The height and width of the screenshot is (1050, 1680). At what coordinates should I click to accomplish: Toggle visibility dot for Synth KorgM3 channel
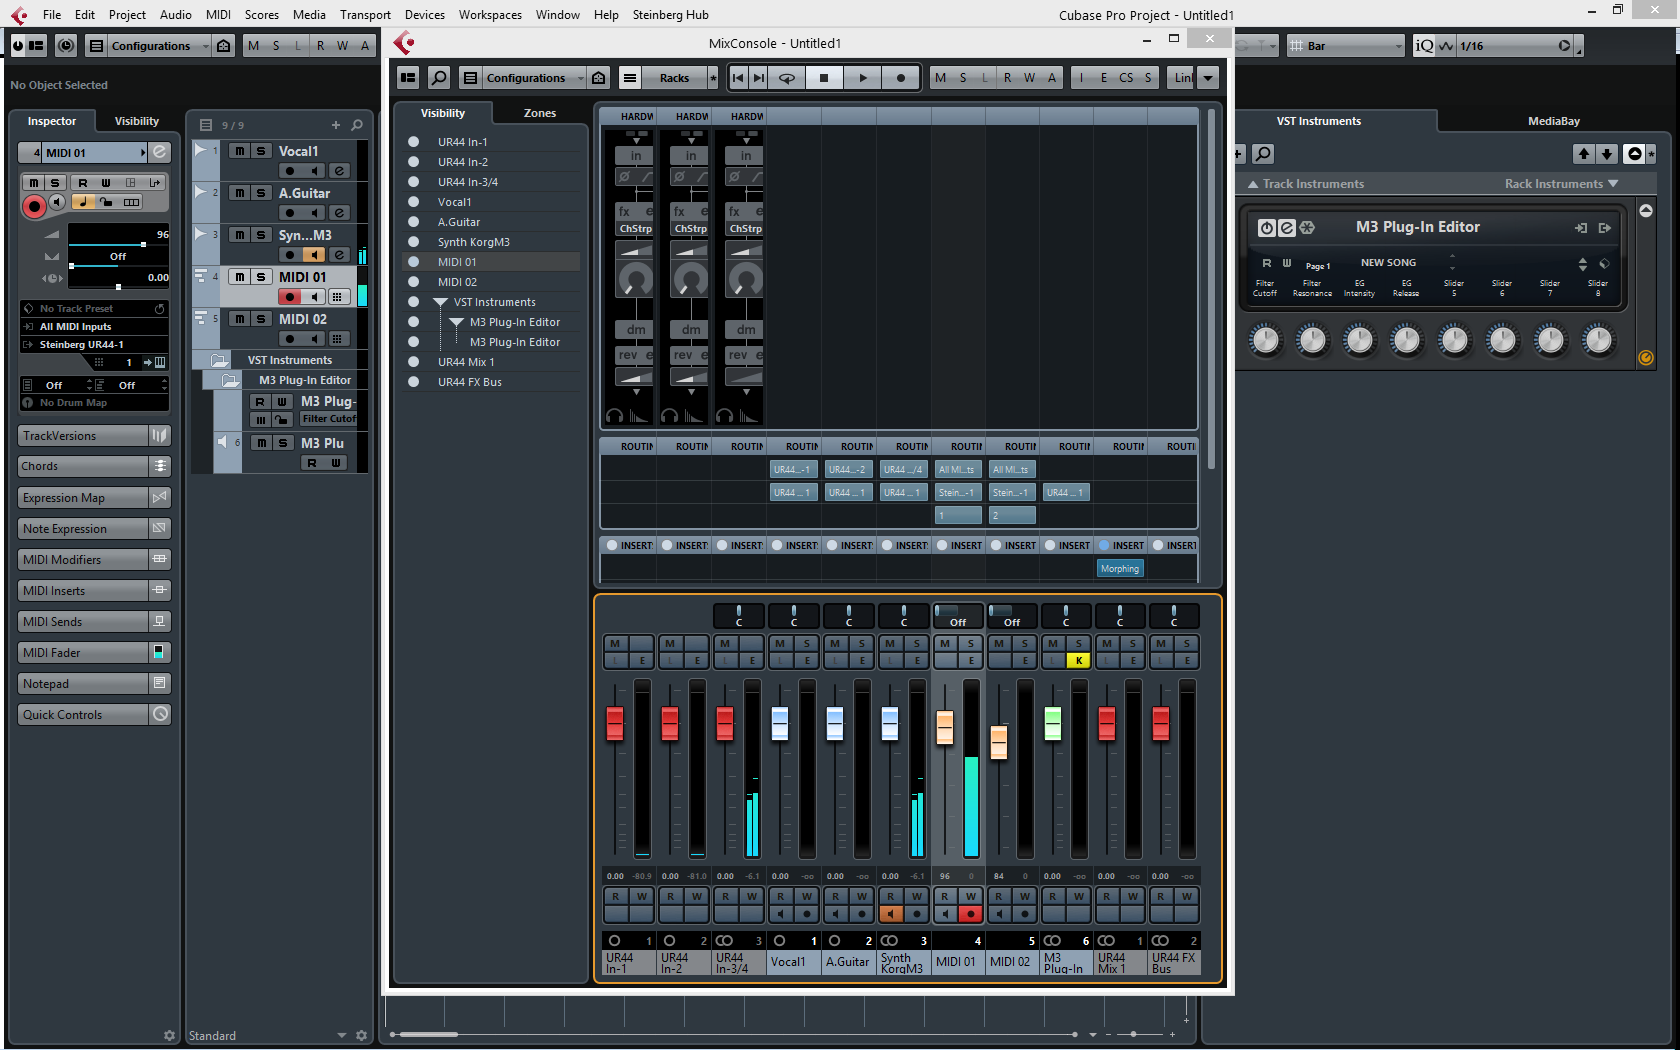click(x=413, y=242)
